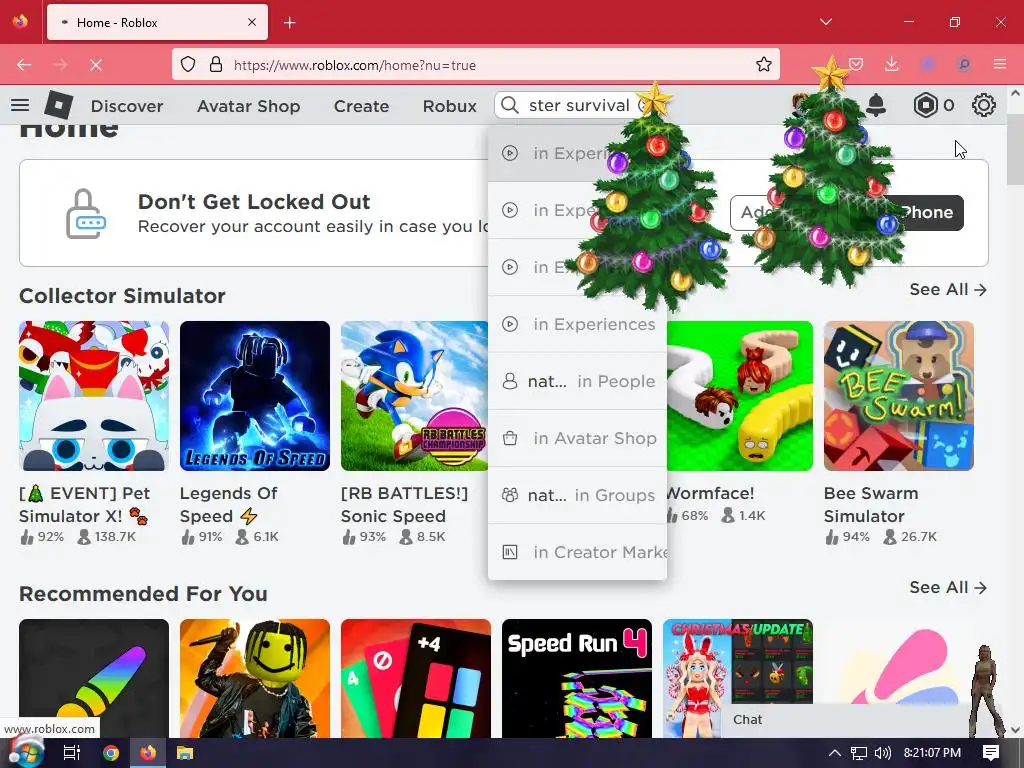This screenshot has width=1024, height=768.
Task: Go back in Firefox
Action: pos(24,65)
